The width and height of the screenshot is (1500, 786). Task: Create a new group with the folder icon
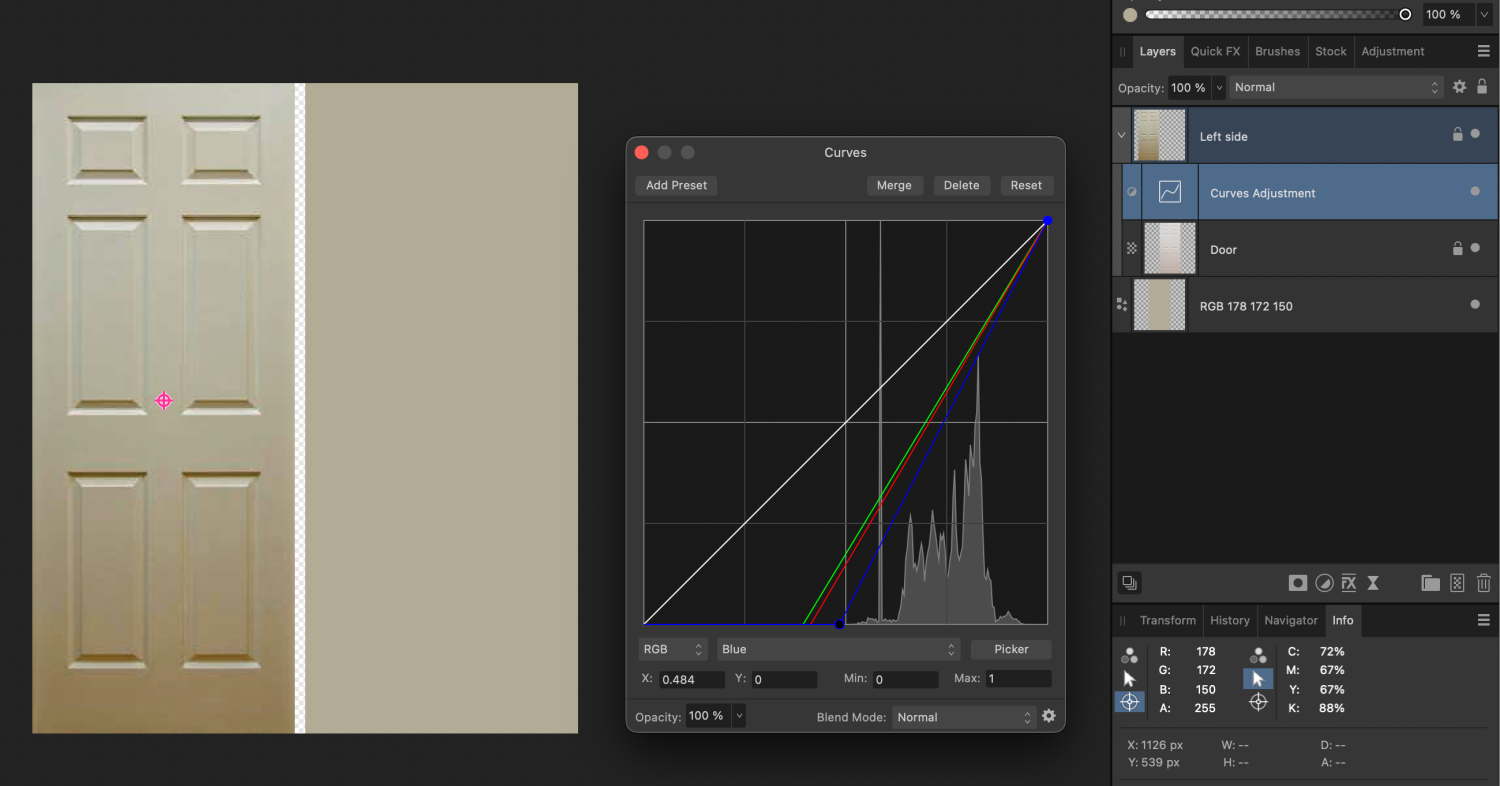1430,583
